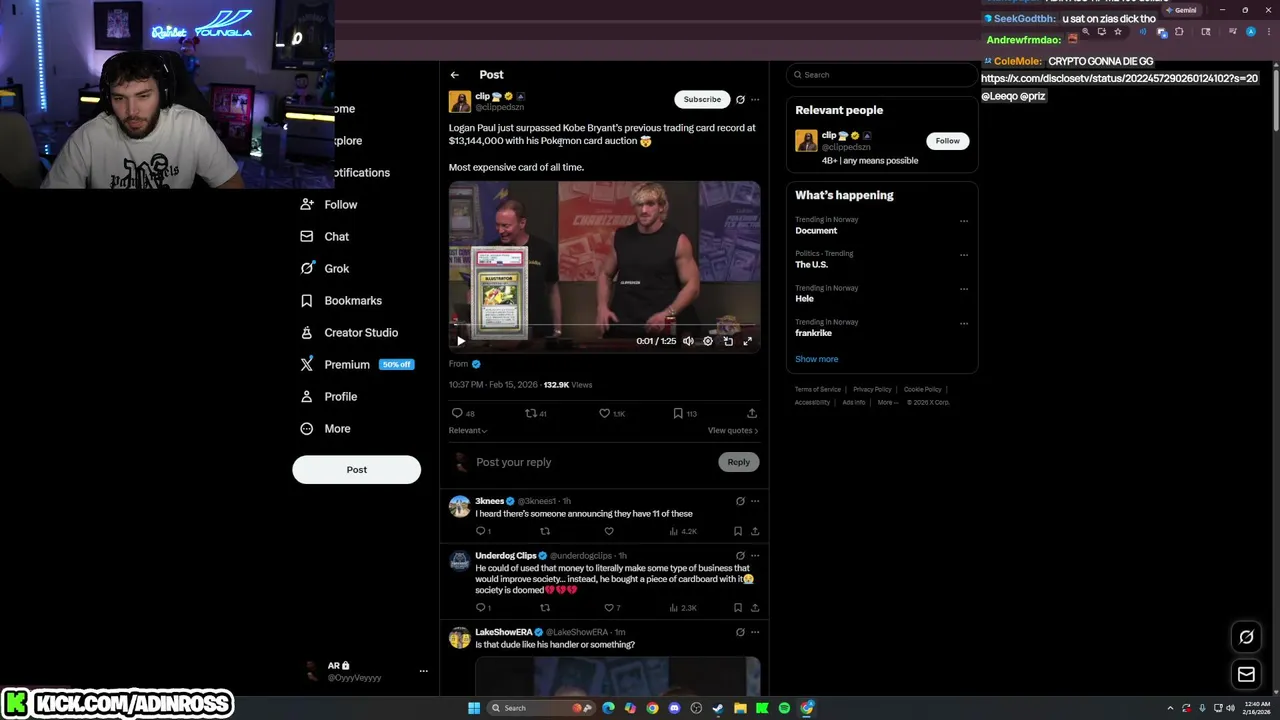Open Spotify from the taskbar
This screenshot has width=1280, height=720.
[784, 708]
